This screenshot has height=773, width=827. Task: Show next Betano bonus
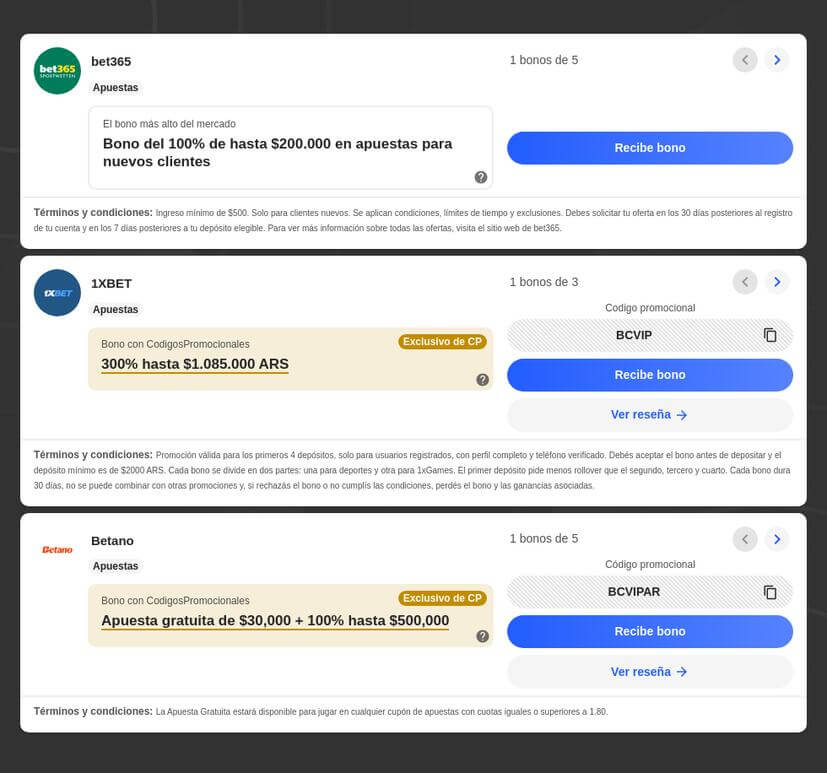(777, 539)
